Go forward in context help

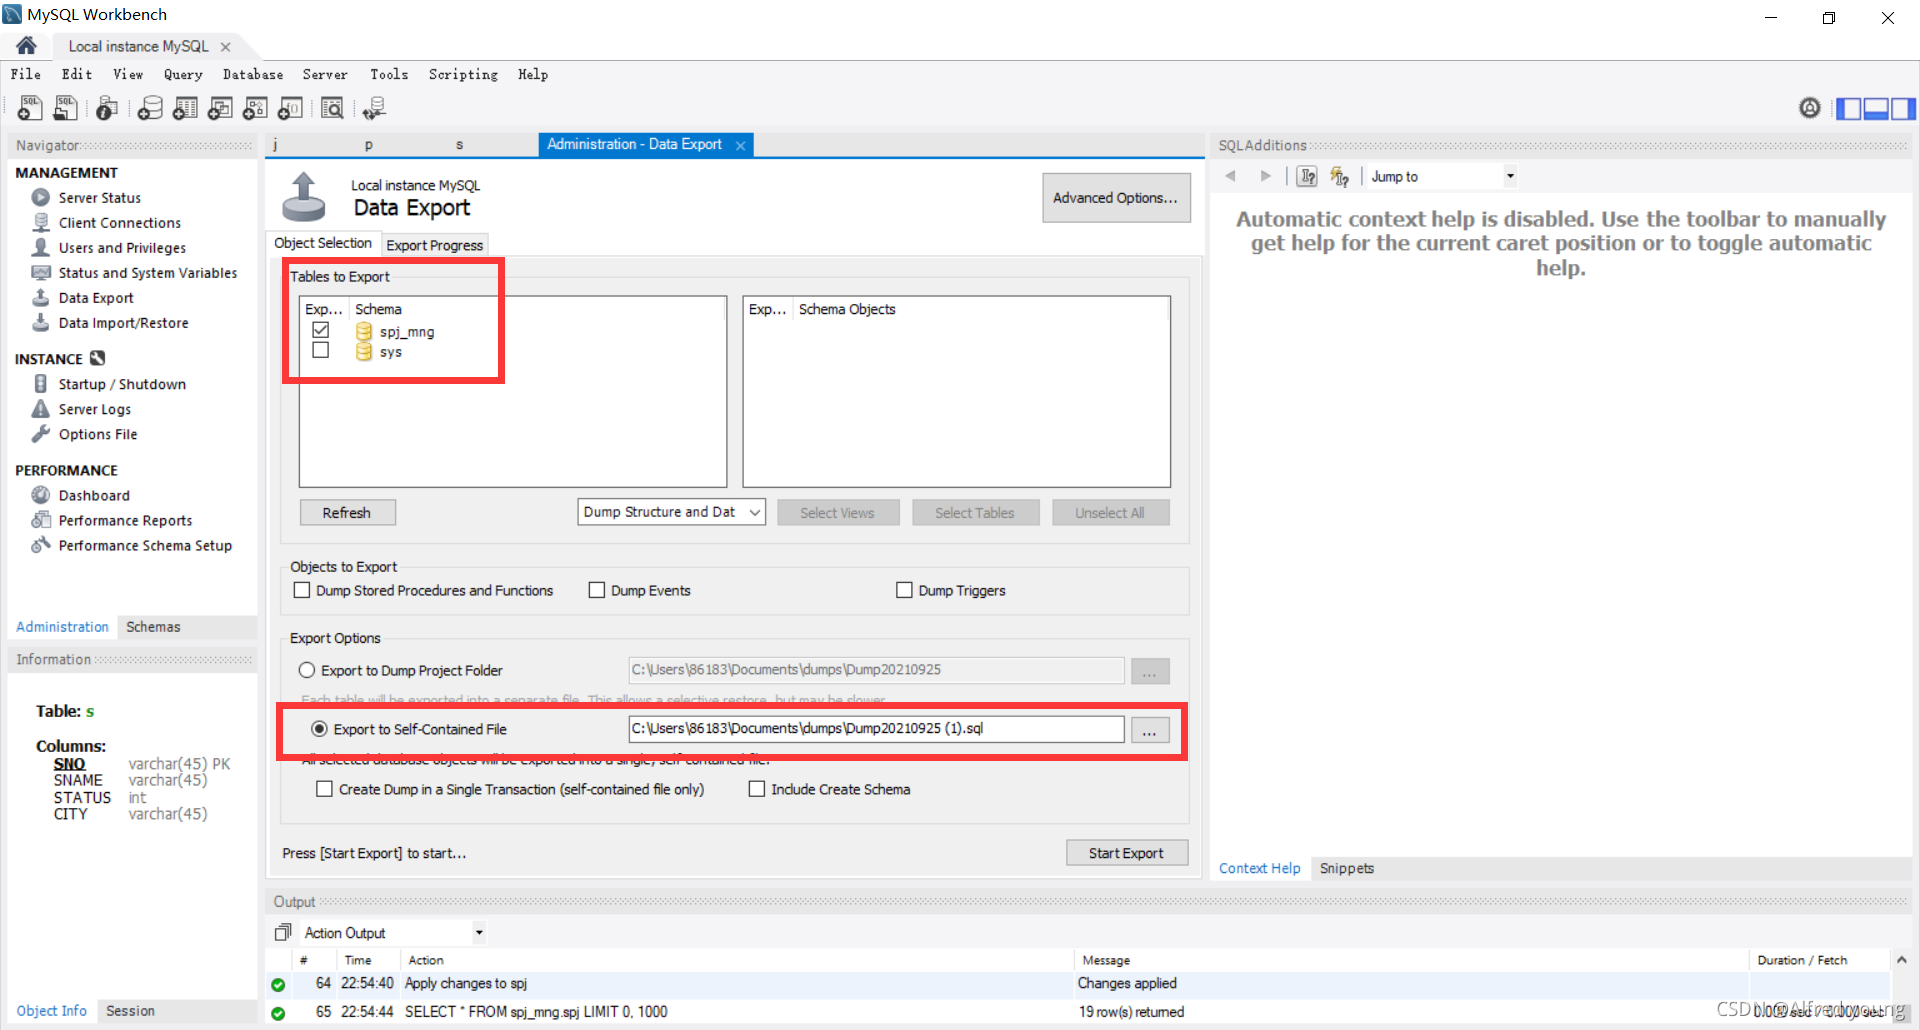click(1266, 176)
